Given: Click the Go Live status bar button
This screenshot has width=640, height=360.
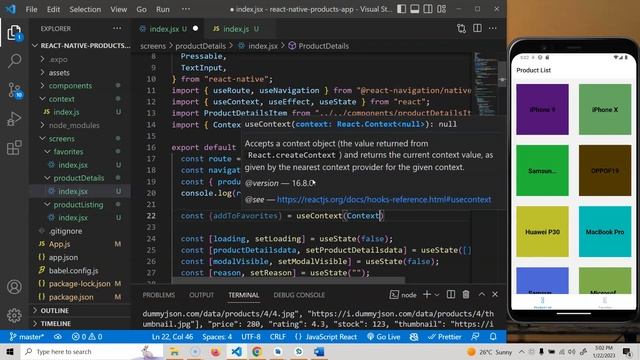Looking at the screenshot, I should pyautogui.click(x=384, y=337).
